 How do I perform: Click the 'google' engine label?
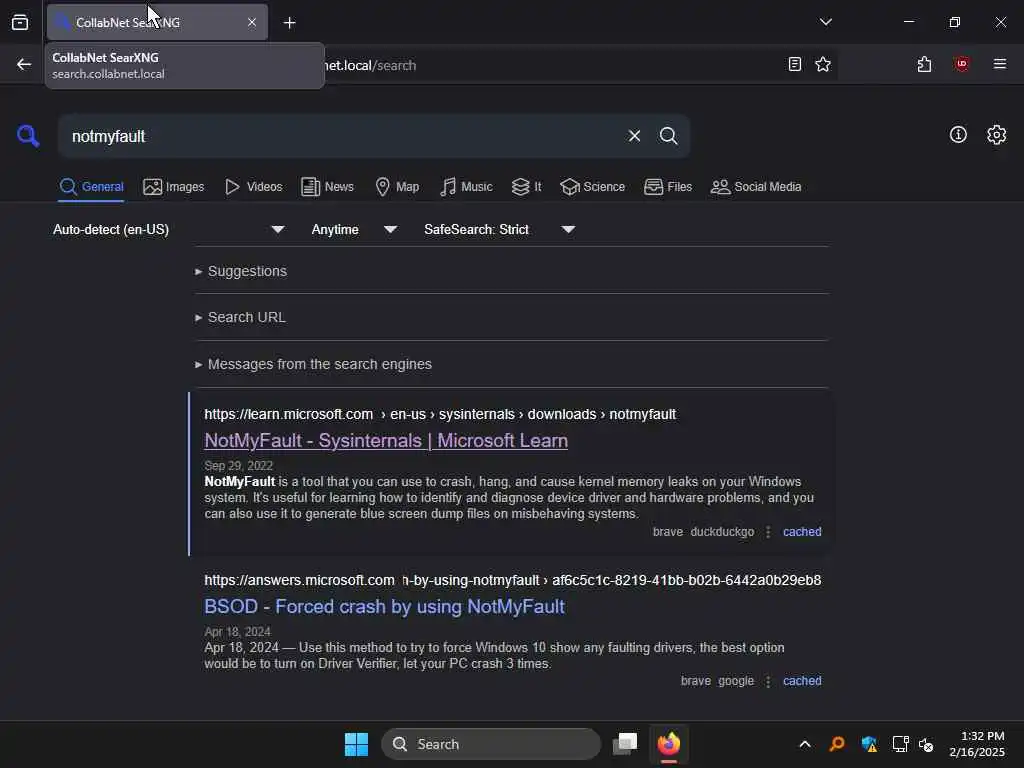pos(736,680)
